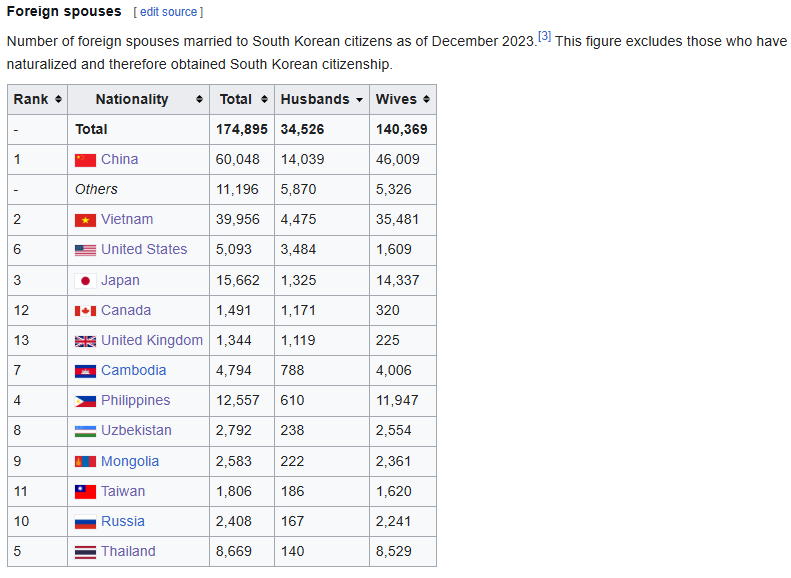Click Philippines total value 12,557

[238, 400]
